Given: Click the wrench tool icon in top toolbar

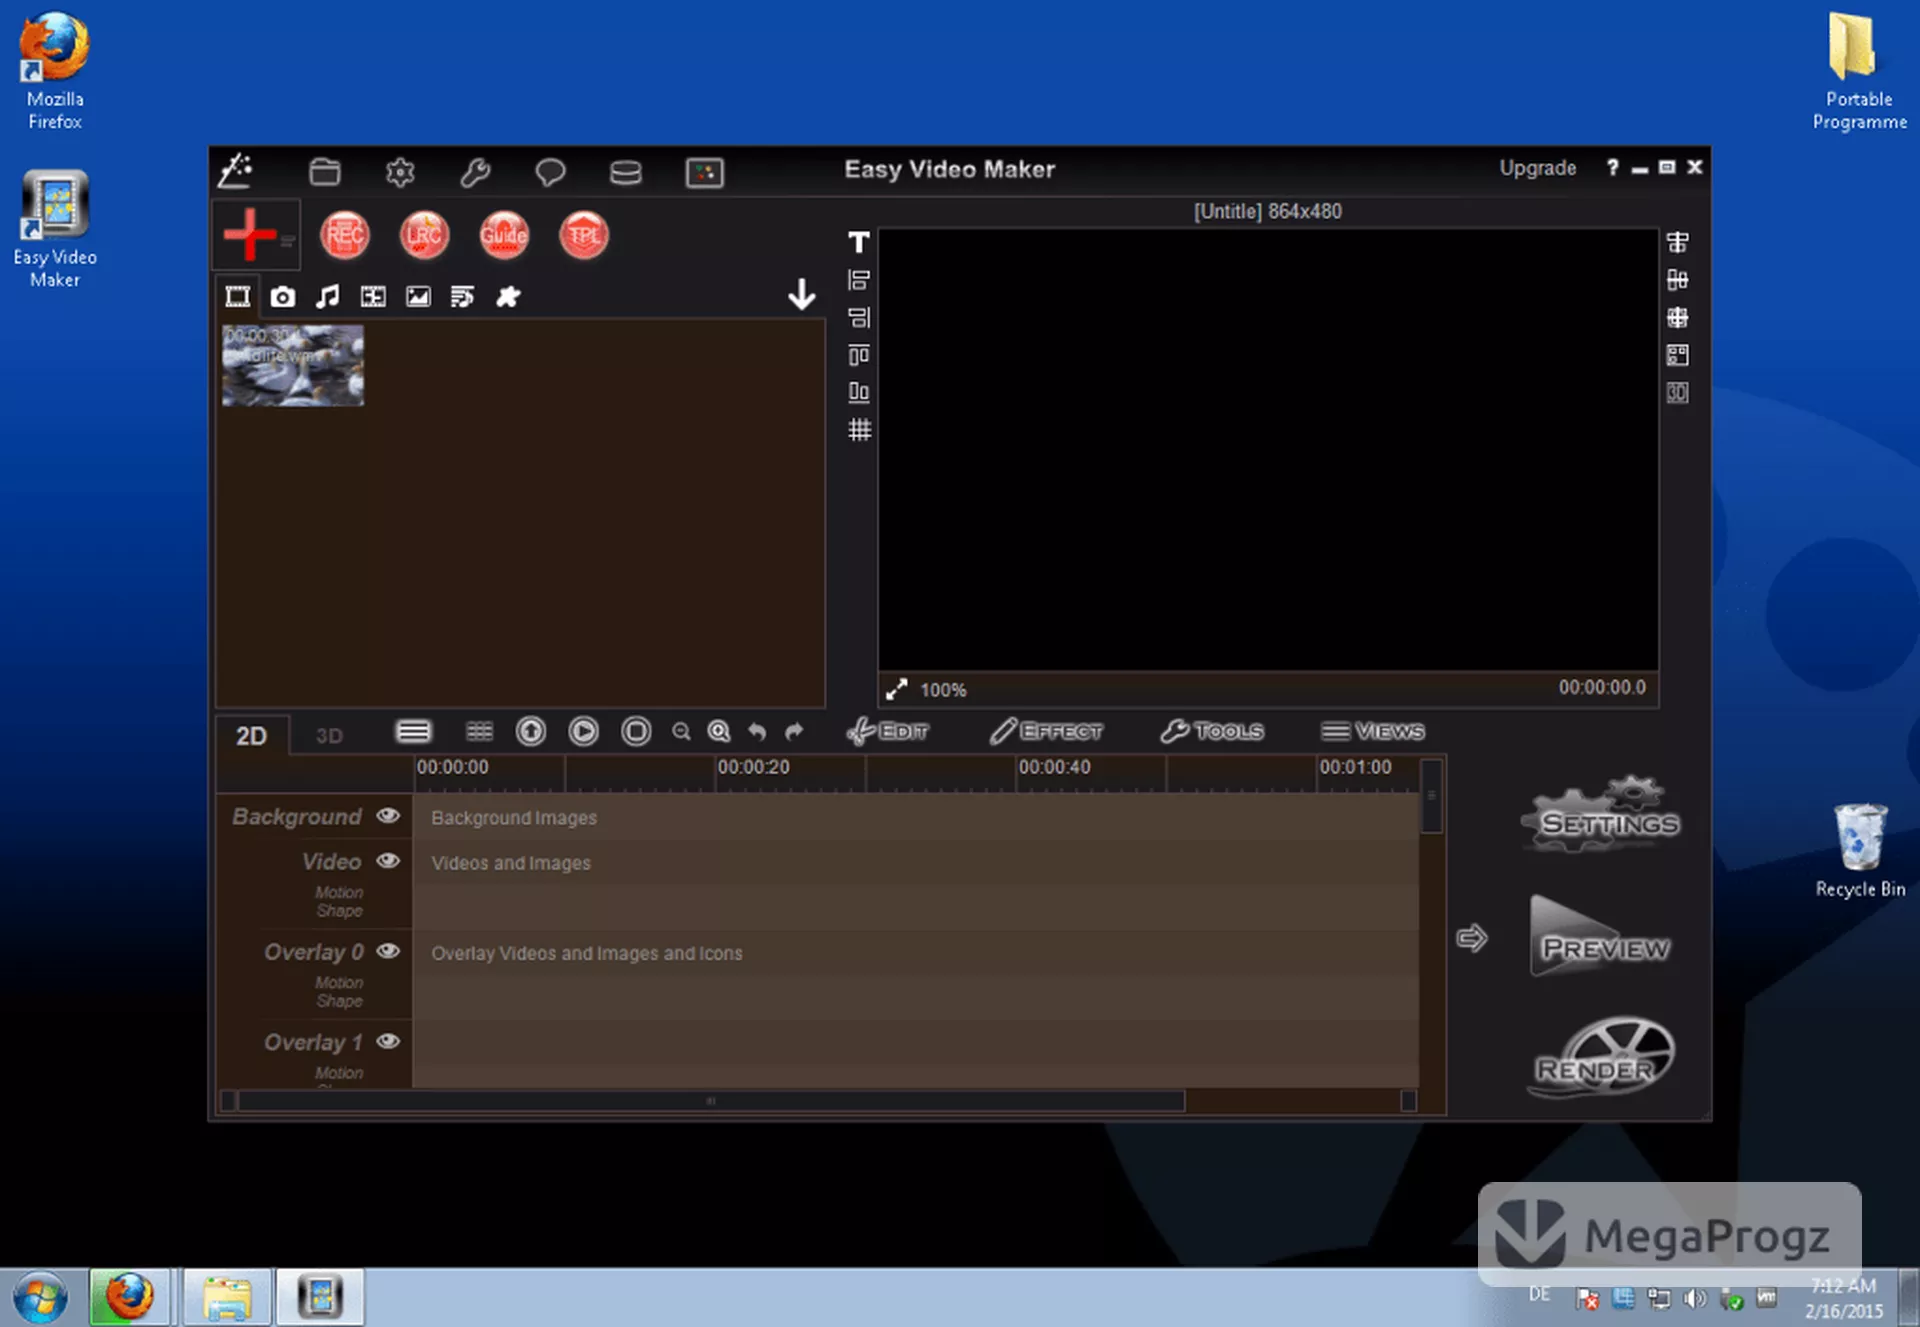Looking at the screenshot, I should [x=475, y=172].
